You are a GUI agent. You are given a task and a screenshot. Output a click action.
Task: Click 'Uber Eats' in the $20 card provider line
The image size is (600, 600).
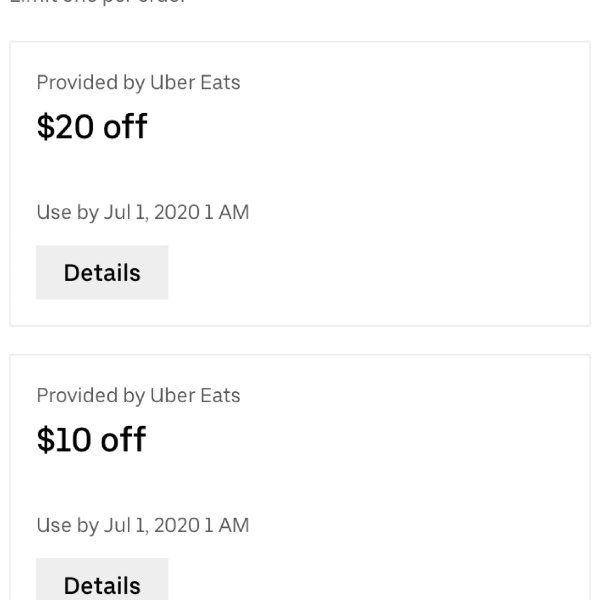coord(195,82)
